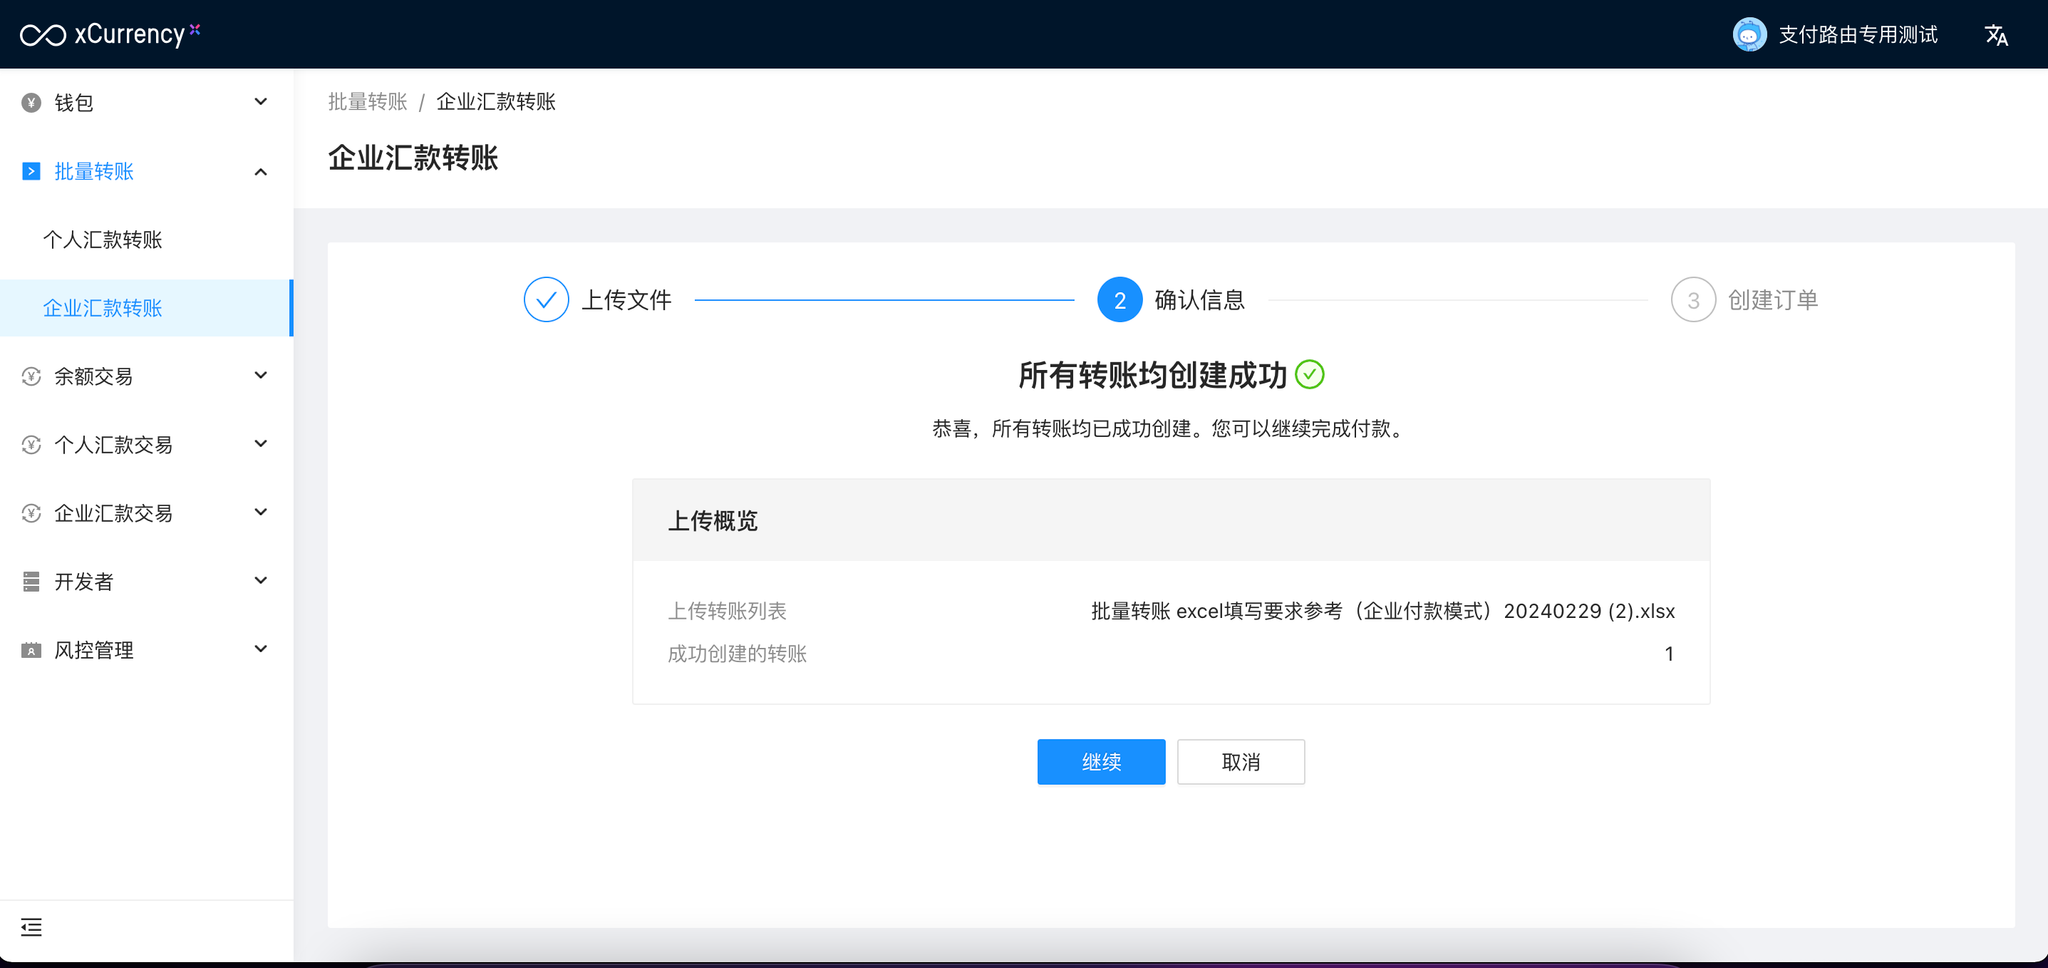Click the 风控管理 sidebar icon
Screen dimensions: 2048x968
click(x=31, y=650)
